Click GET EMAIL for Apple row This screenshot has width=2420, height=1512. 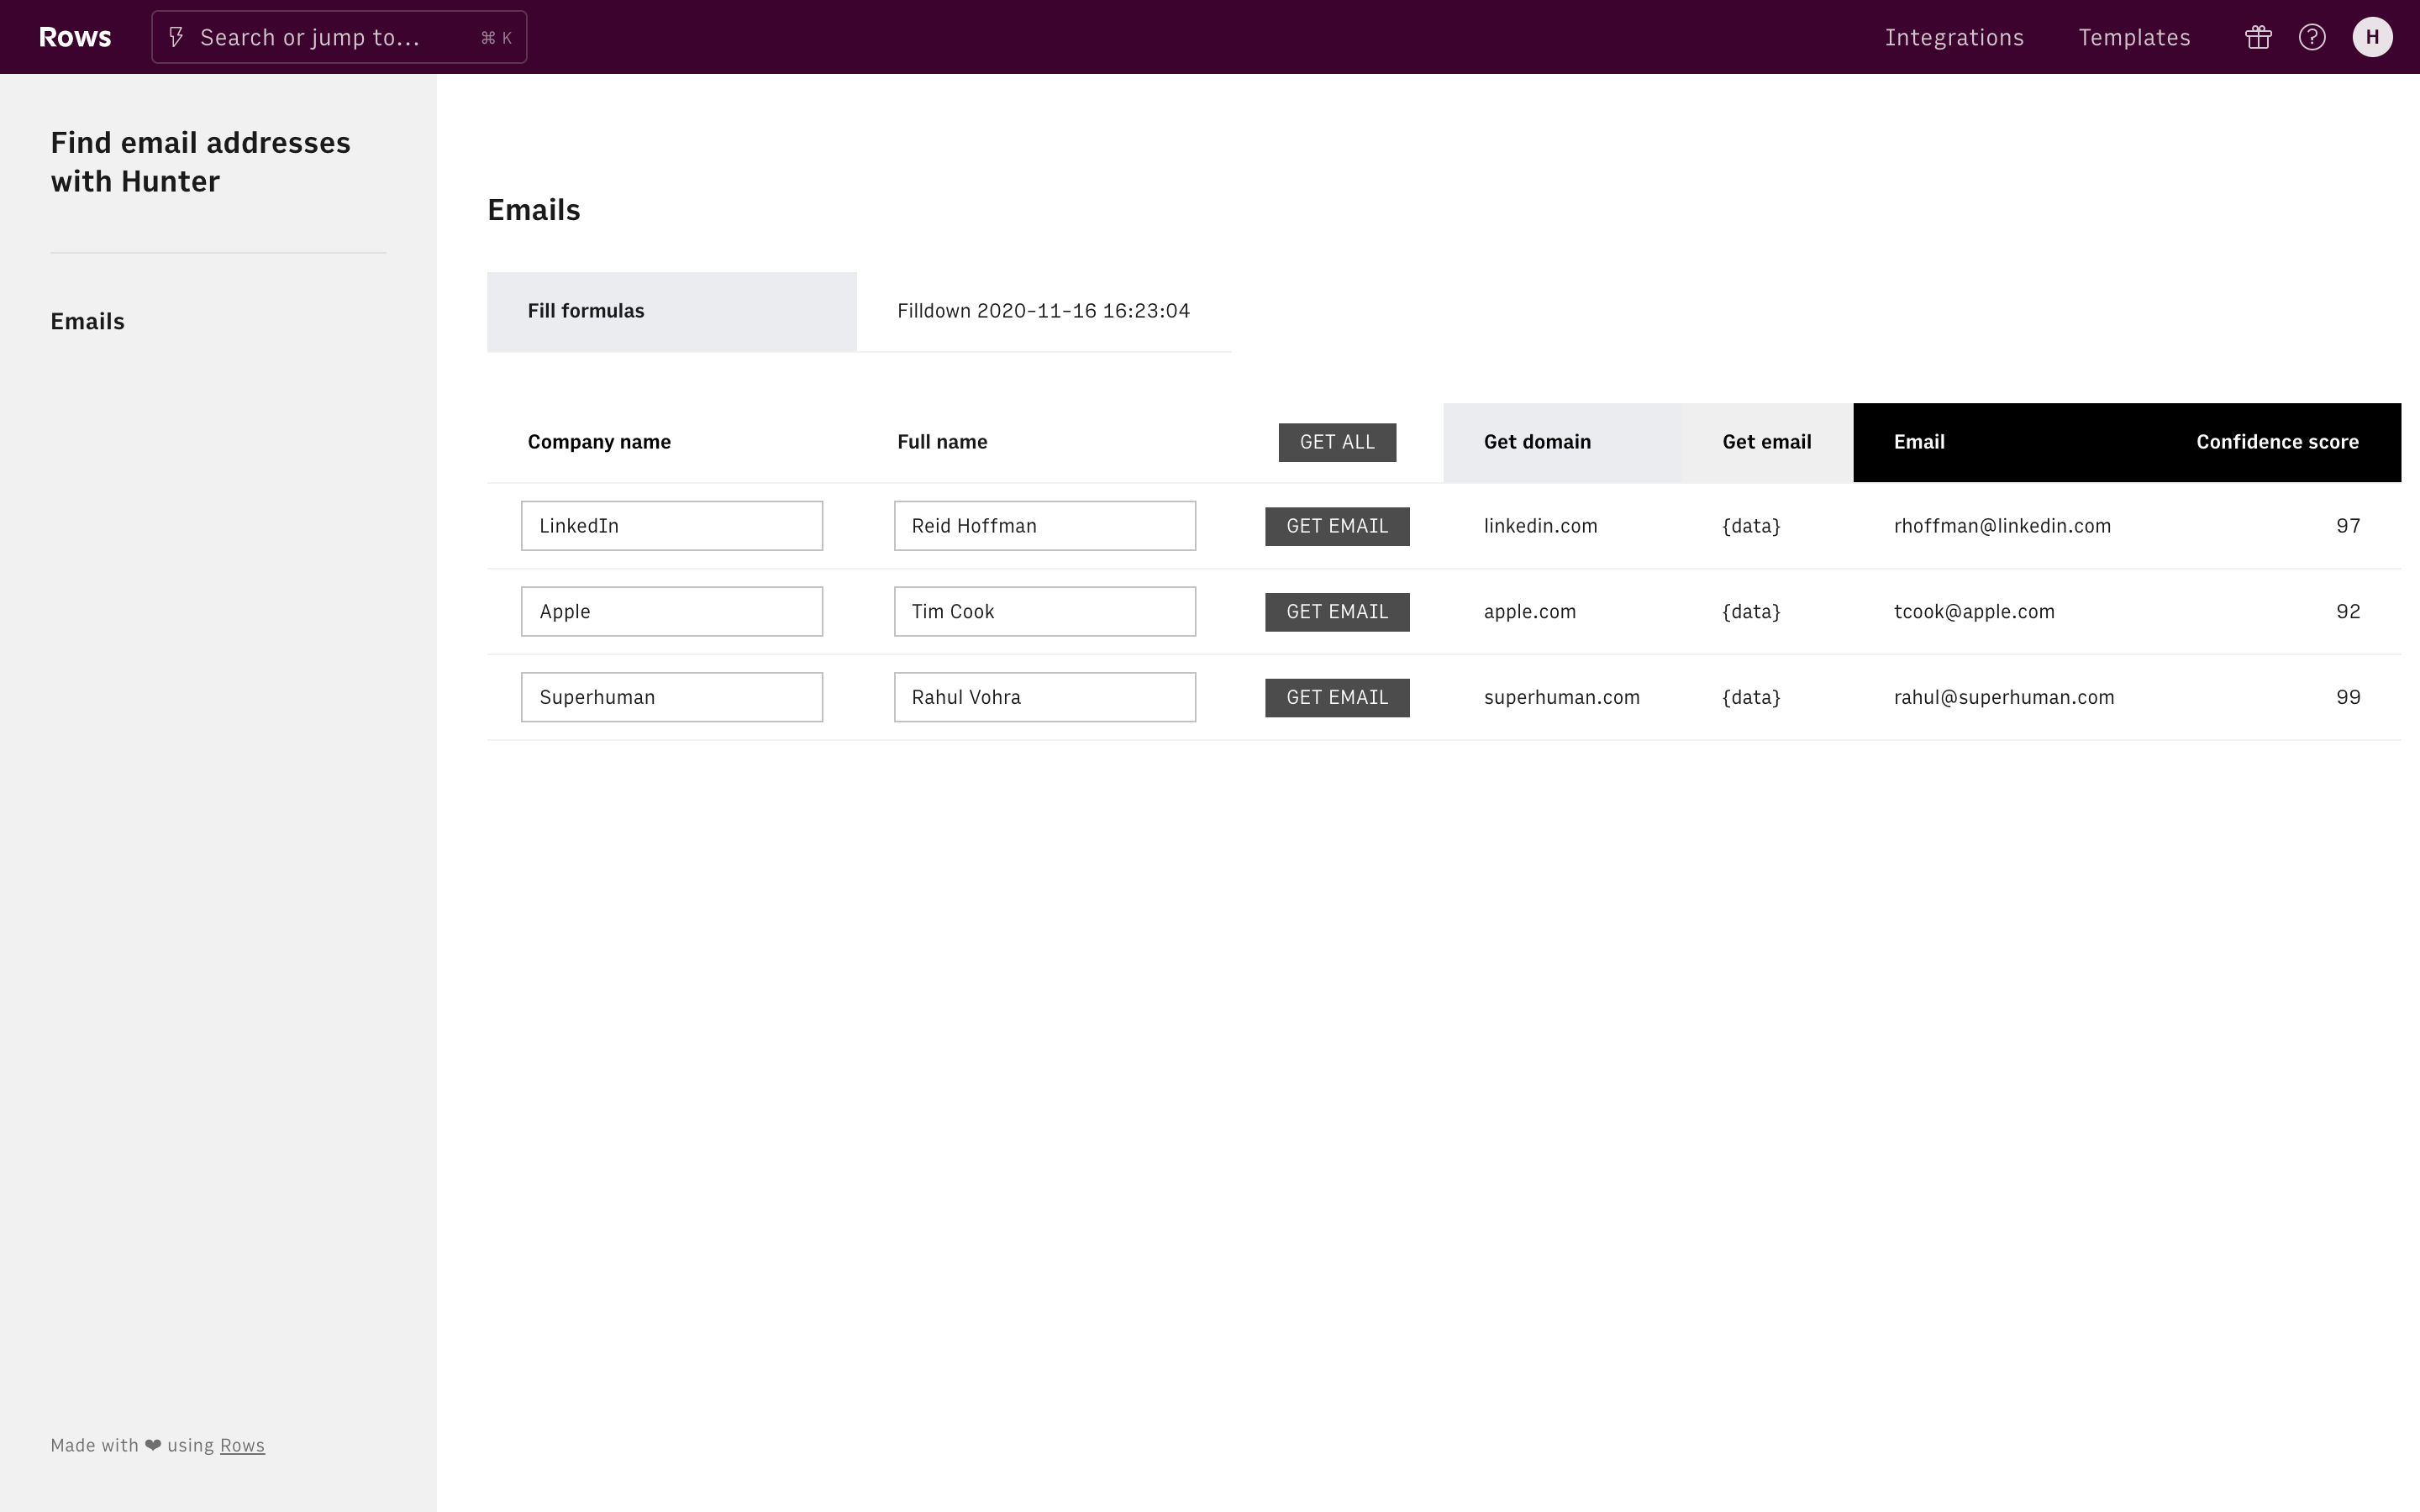(x=1337, y=612)
